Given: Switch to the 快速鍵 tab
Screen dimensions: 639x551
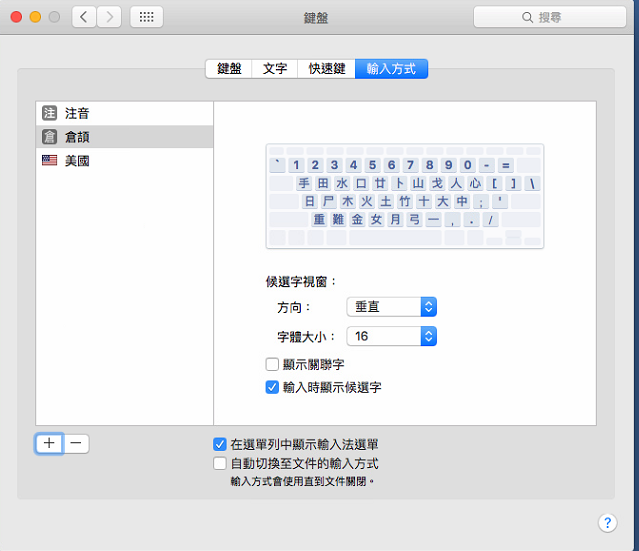Looking at the screenshot, I should tap(326, 68).
